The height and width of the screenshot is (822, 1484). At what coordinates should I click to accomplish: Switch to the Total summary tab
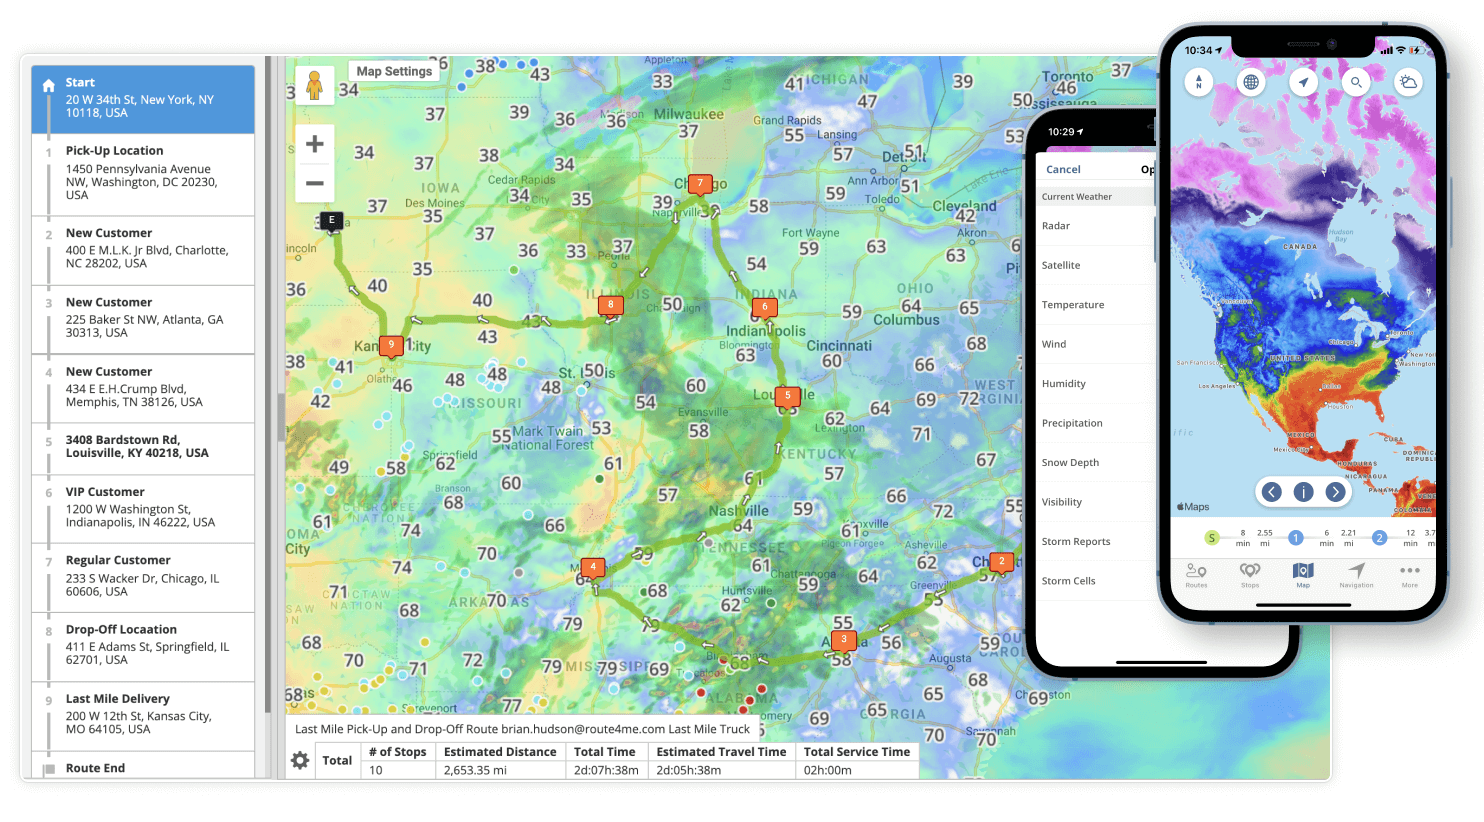point(337,760)
